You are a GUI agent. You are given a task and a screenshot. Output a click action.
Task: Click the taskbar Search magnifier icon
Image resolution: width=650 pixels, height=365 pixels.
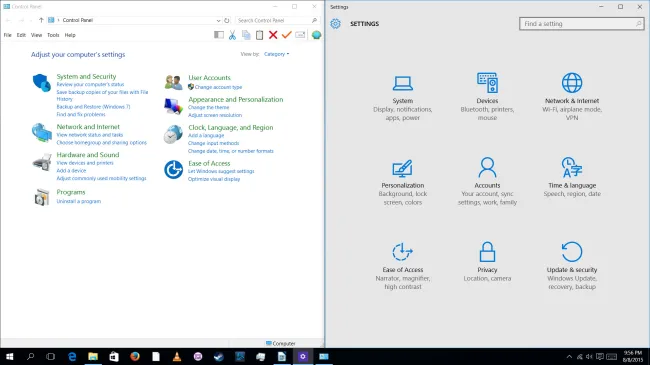point(30,357)
